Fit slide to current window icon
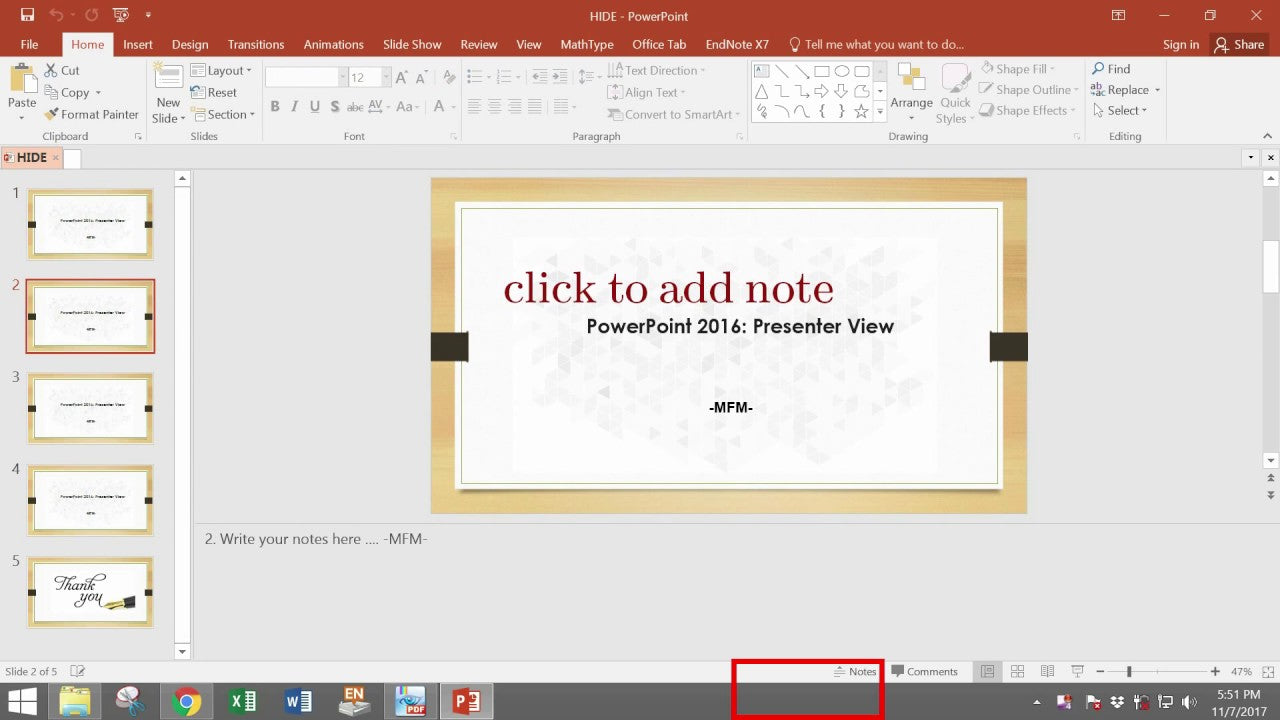This screenshot has width=1280, height=720. click(1268, 672)
